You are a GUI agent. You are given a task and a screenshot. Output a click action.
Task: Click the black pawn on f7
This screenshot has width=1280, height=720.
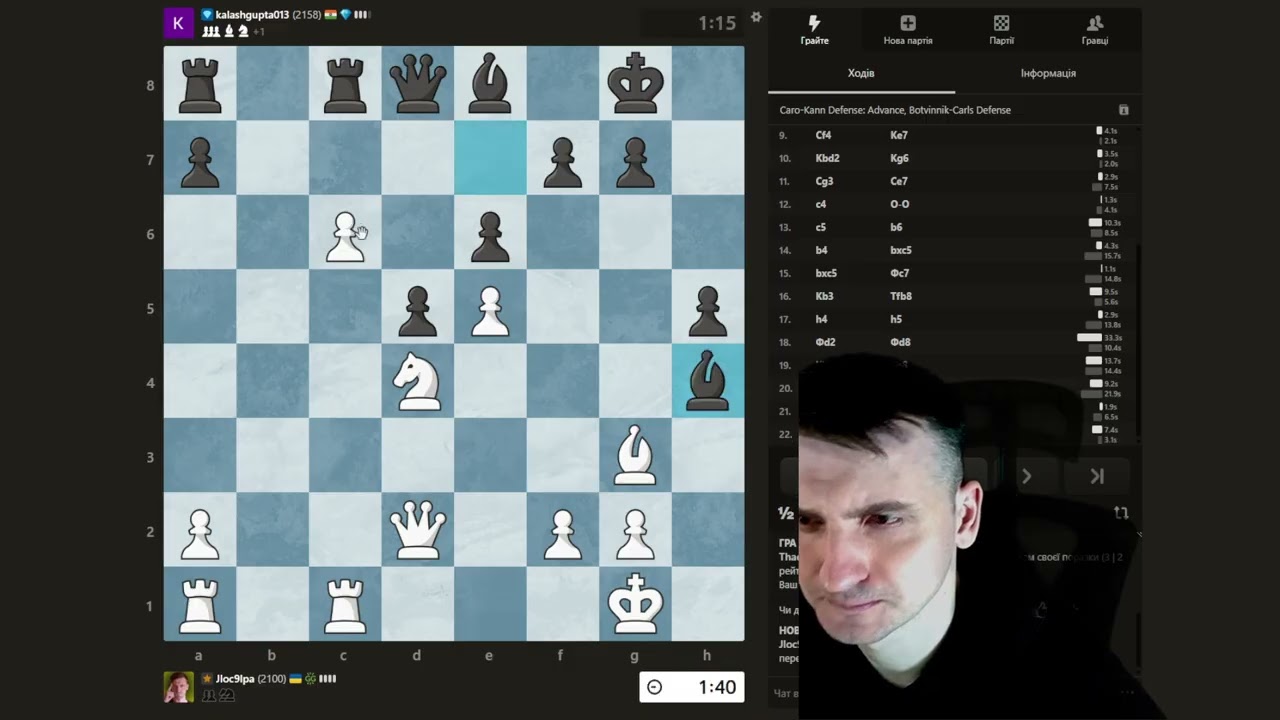coord(563,160)
